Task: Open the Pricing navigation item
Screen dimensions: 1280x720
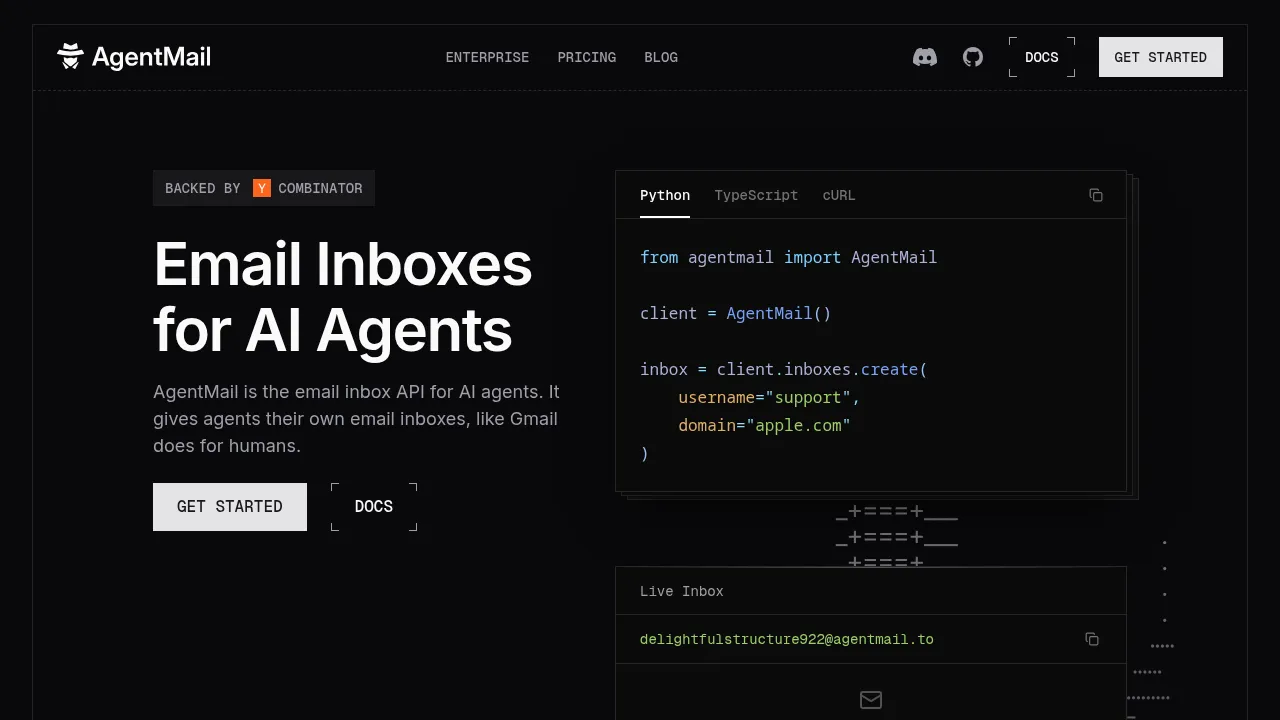Action: [587, 57]
